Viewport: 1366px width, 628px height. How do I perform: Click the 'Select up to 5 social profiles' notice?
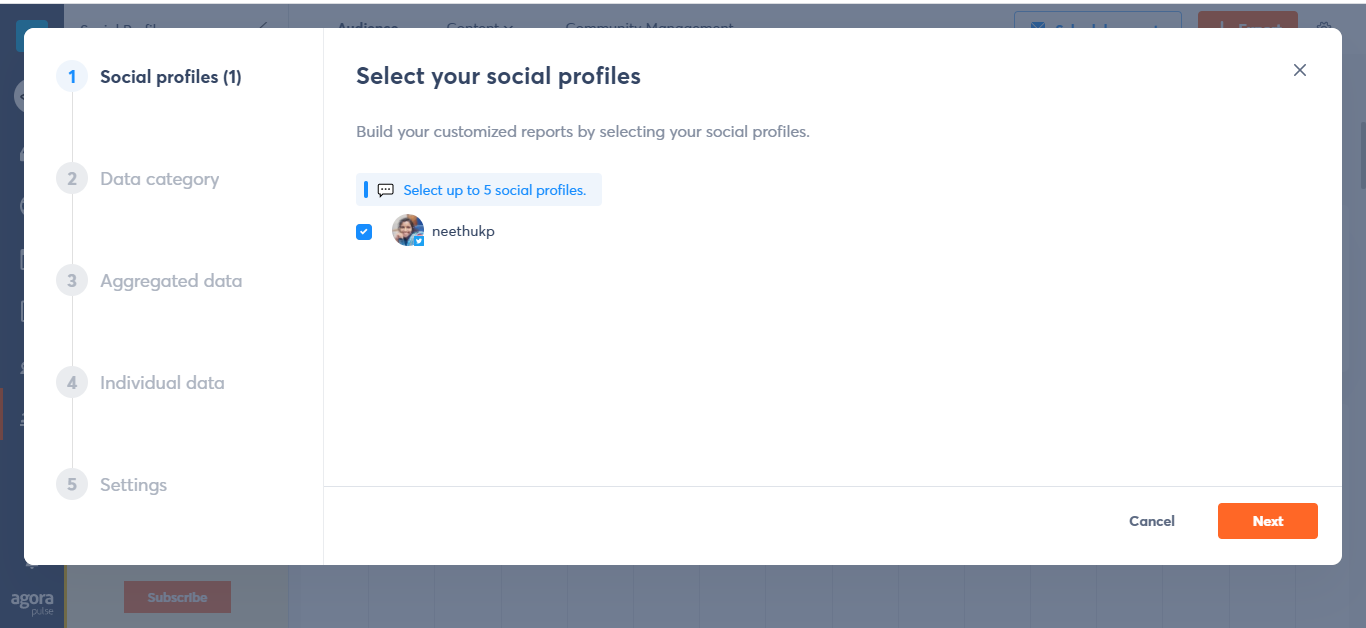479,190
